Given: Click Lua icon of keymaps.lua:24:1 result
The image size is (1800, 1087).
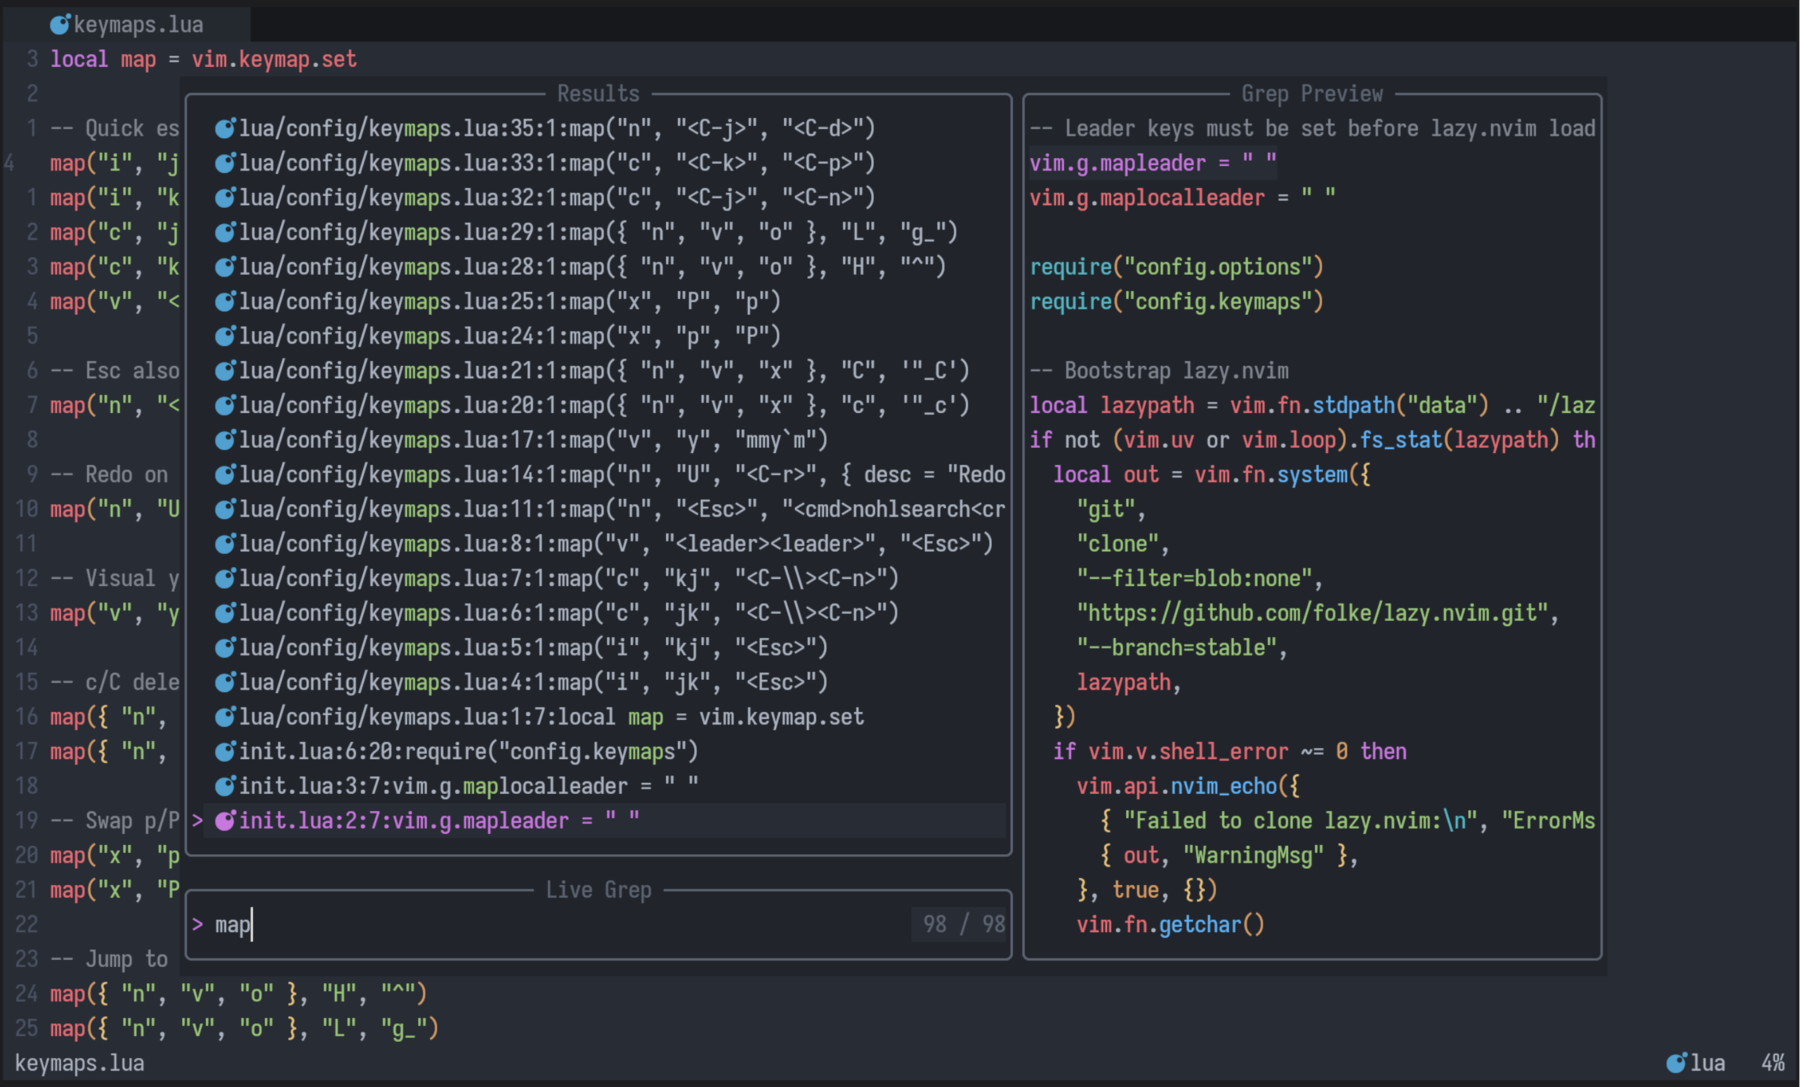Looking at the screenshot, I should point(225,336).
